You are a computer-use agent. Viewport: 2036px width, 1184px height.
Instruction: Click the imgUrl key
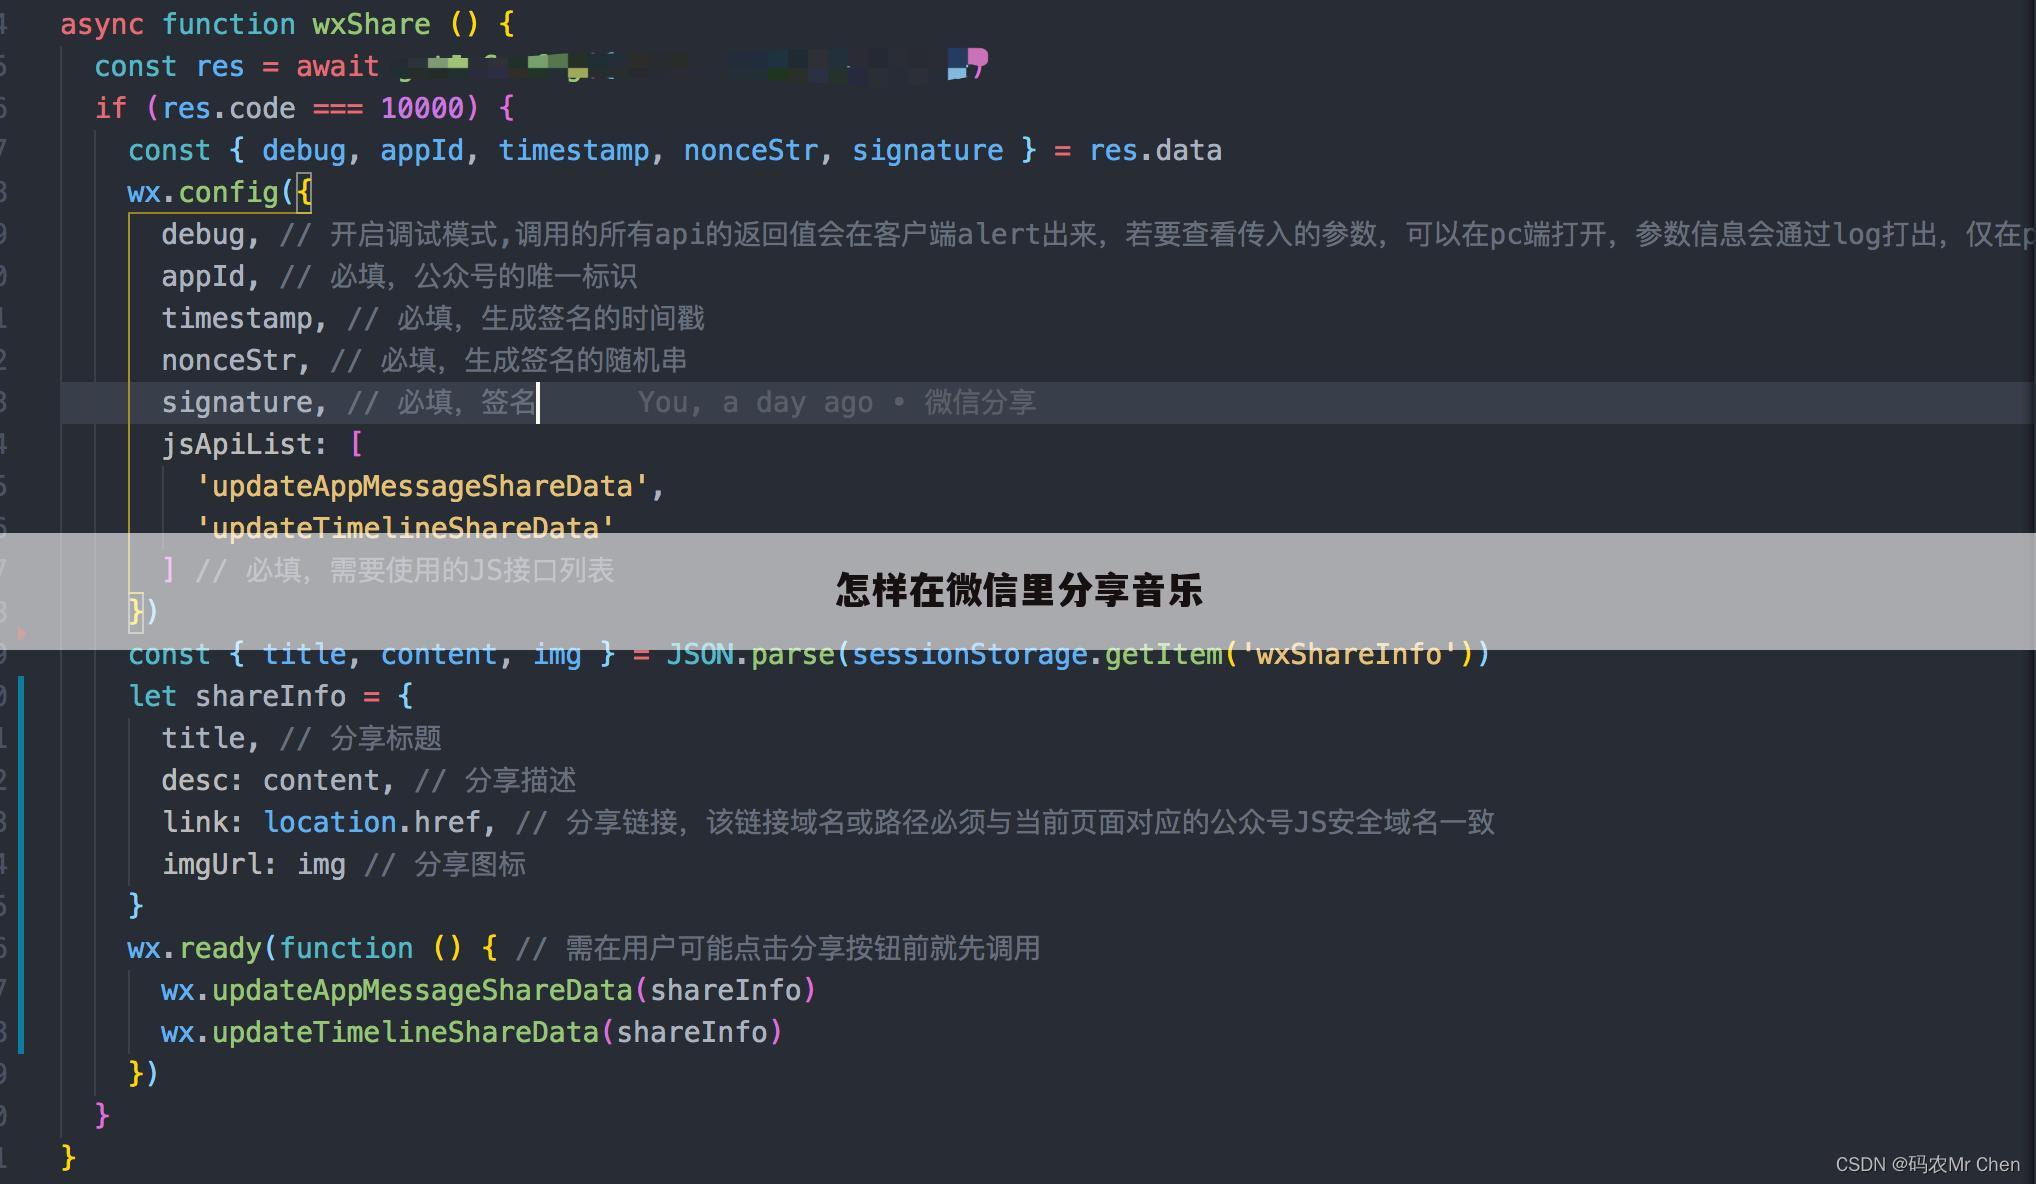212,864
